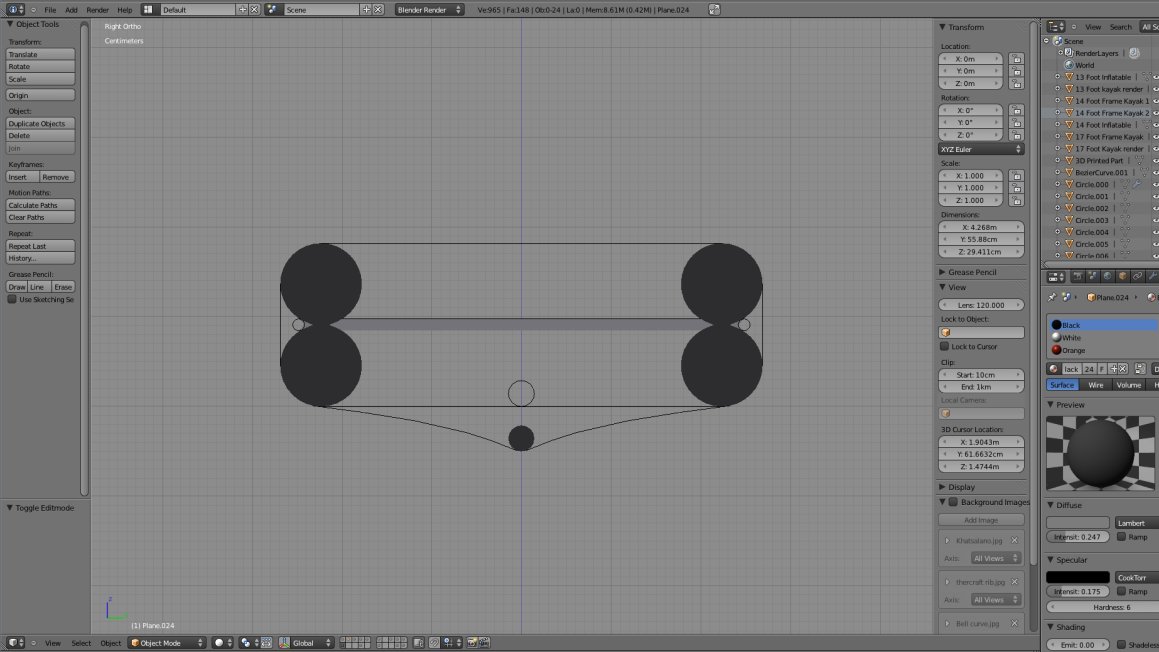Expand the 13 Foot Inflatable tree item

1057,77
